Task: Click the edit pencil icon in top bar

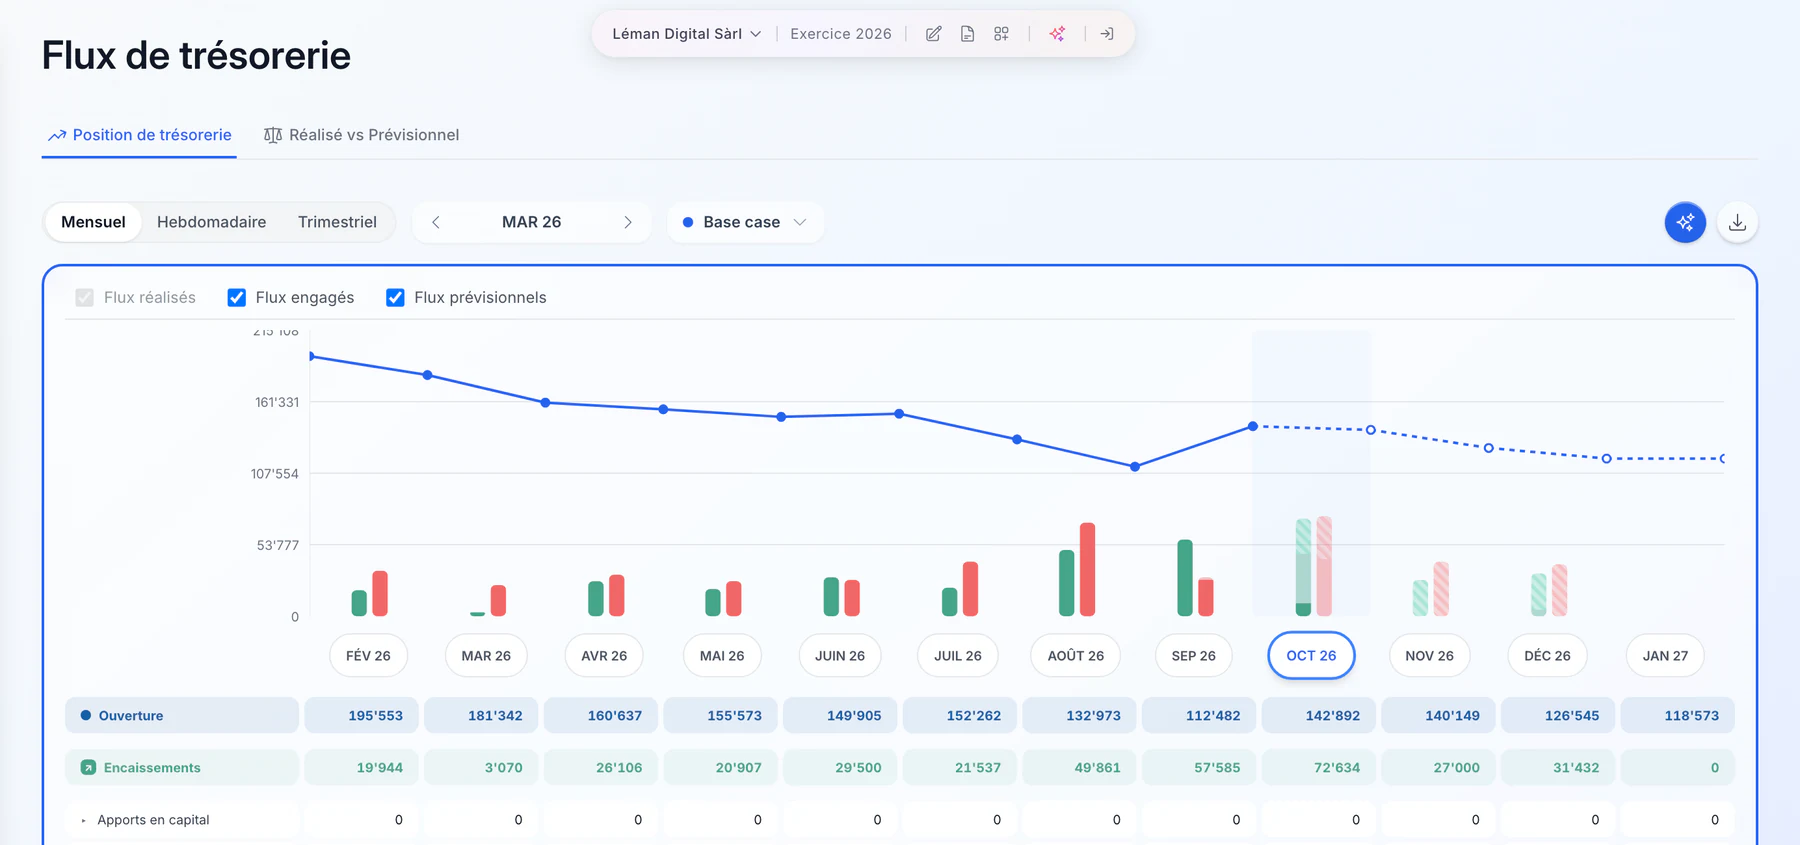Action: (933, 34)
